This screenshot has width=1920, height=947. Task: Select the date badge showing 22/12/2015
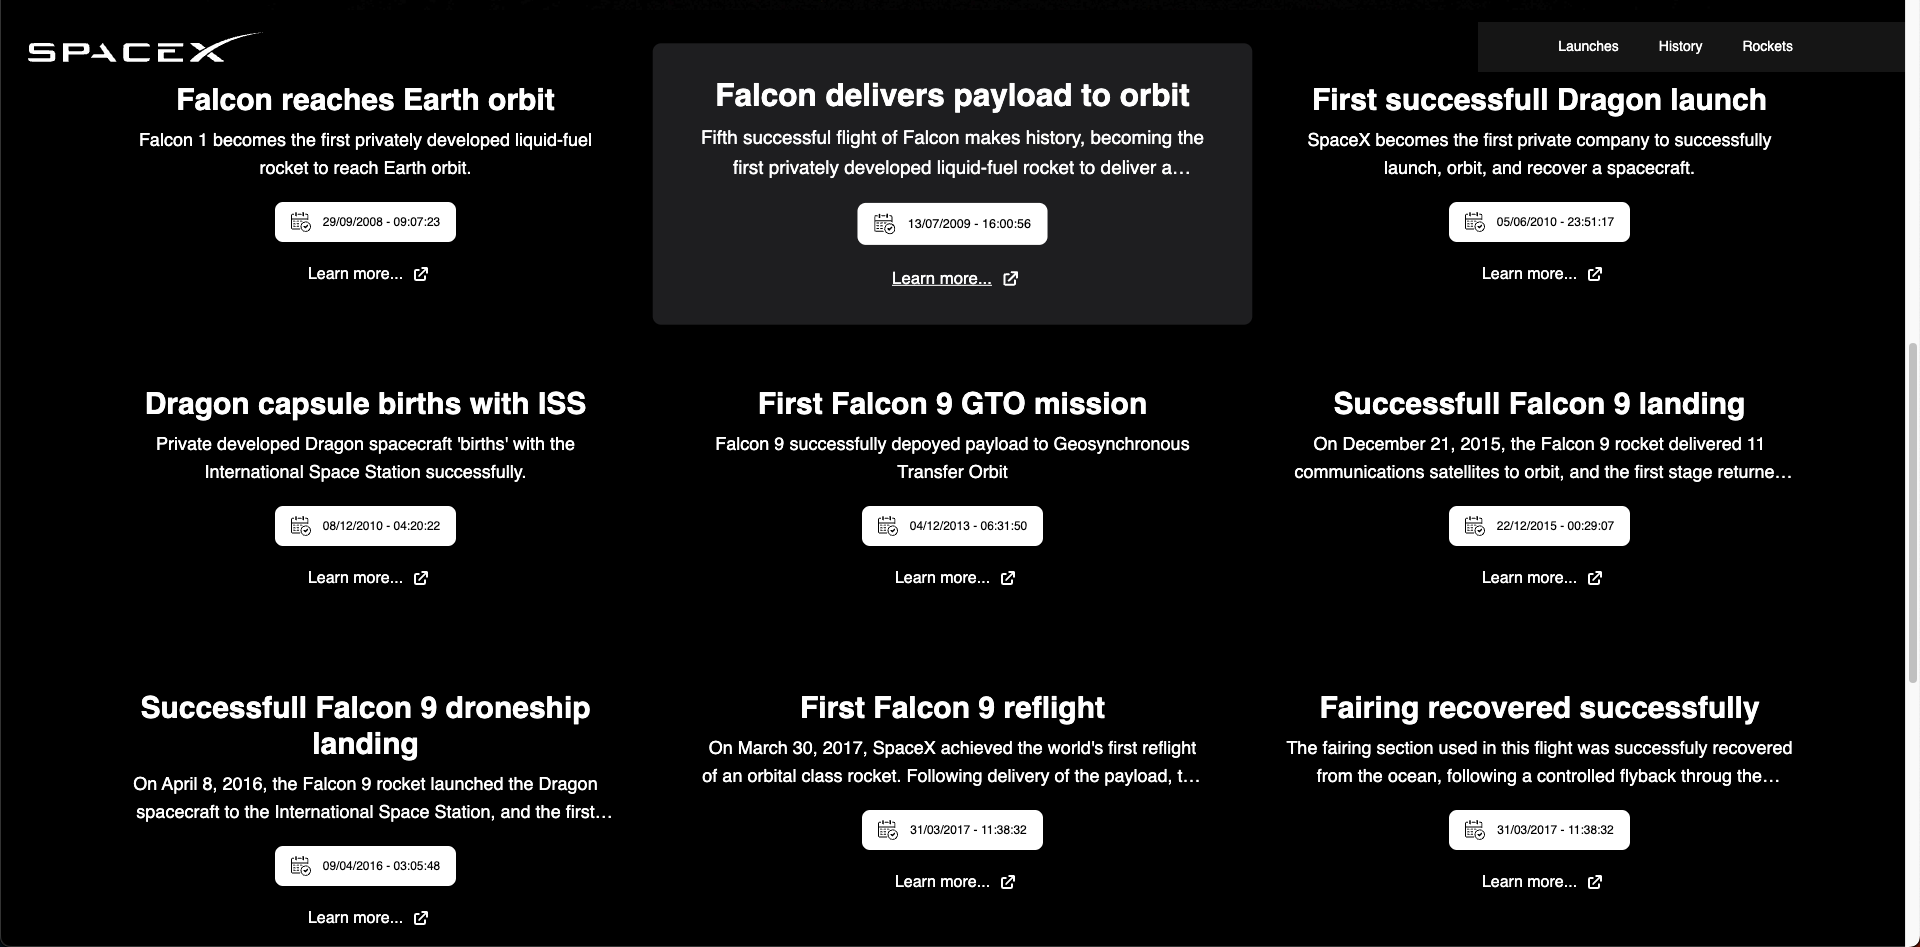[x=1538, y=525]
